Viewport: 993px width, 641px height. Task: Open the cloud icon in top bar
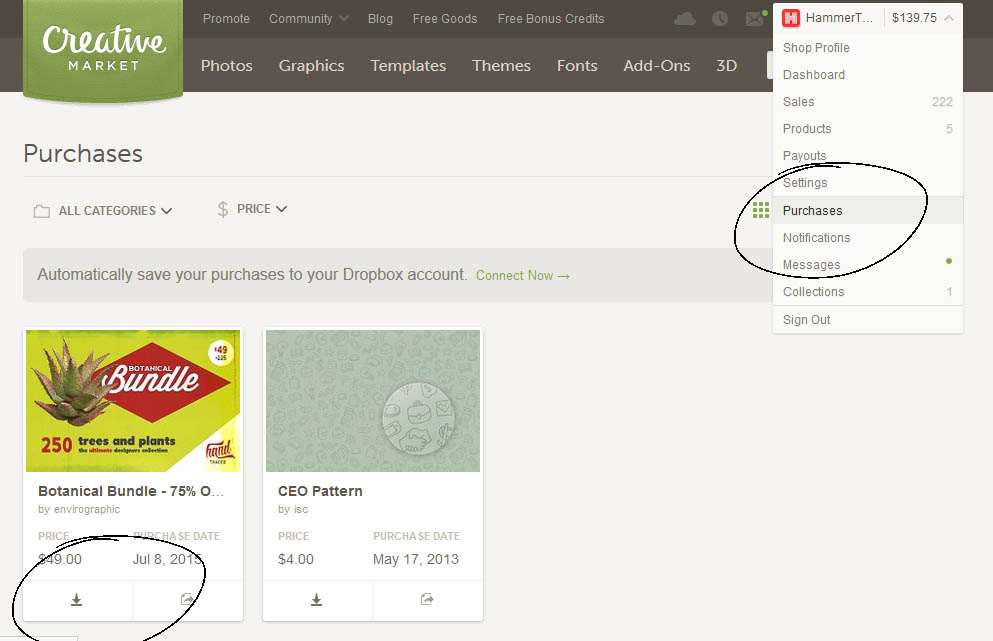(685, 19)
